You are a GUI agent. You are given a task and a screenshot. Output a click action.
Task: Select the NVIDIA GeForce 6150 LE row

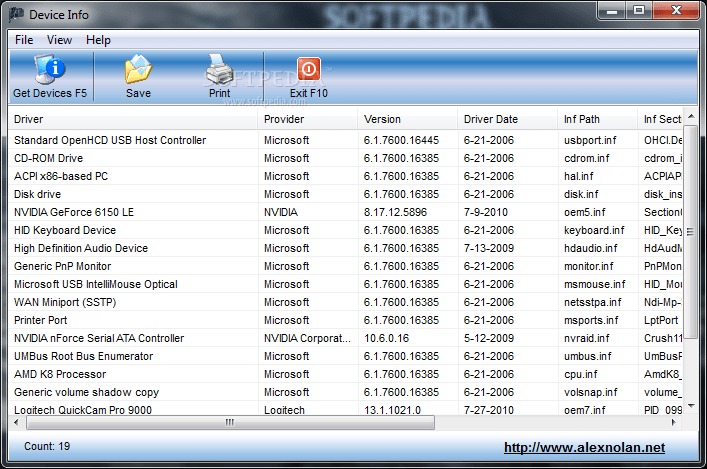[x=345, y=212]
